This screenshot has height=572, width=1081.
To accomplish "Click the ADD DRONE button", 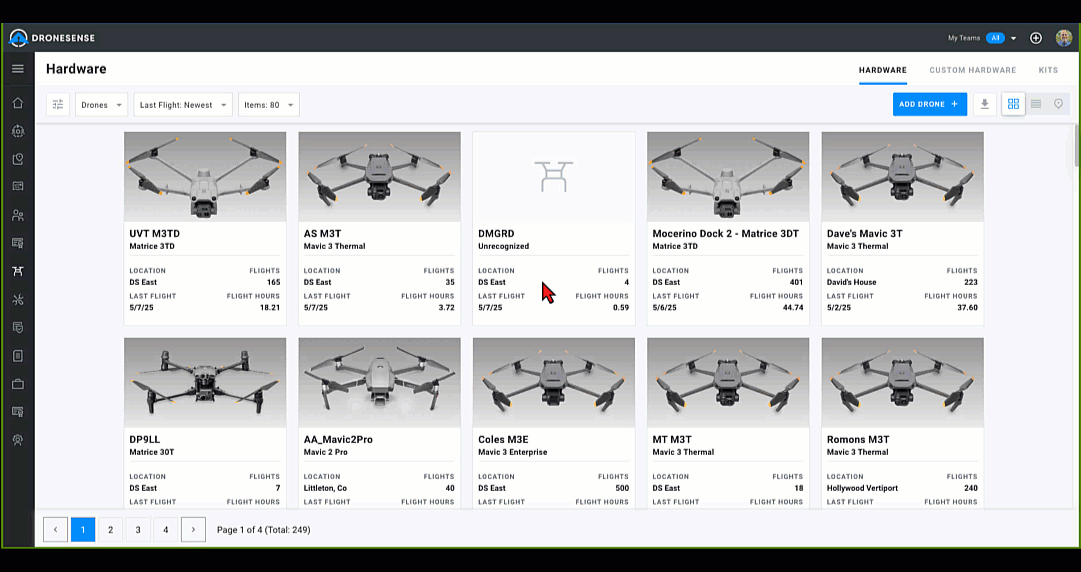I will point(929,104).
